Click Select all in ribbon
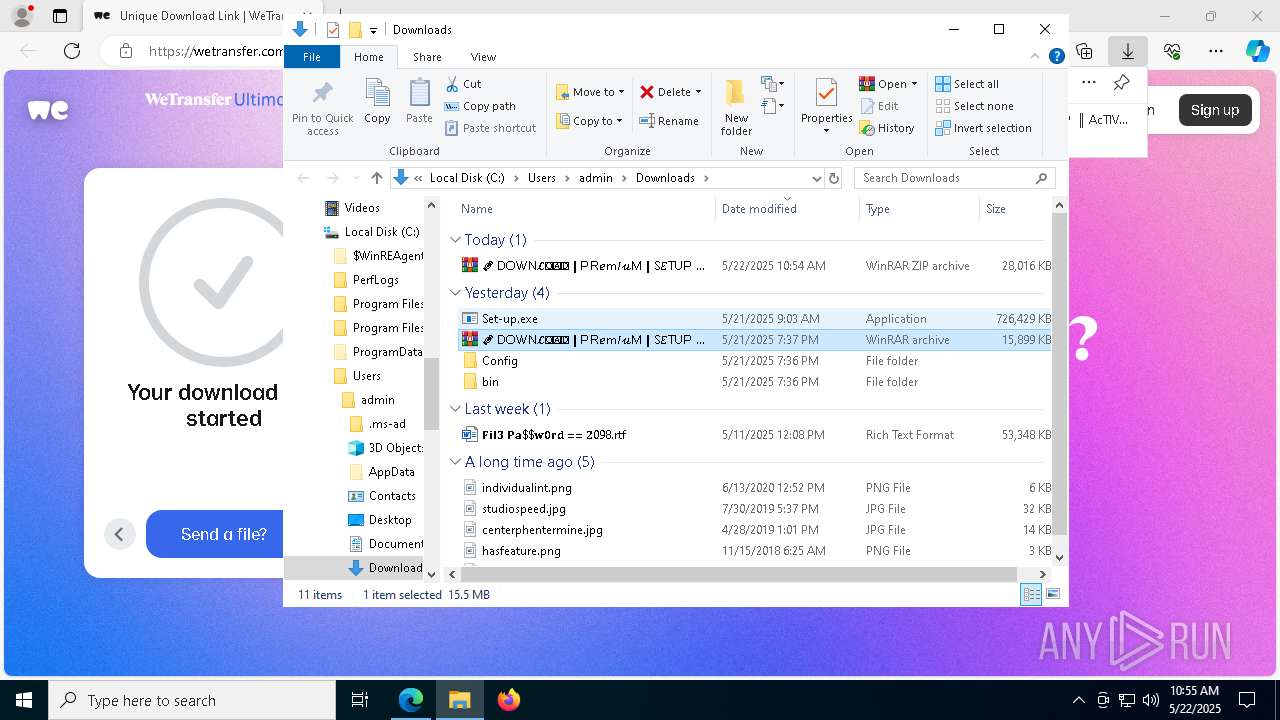The width and height of the screenshot is (1280, 720). coord(967,84)
